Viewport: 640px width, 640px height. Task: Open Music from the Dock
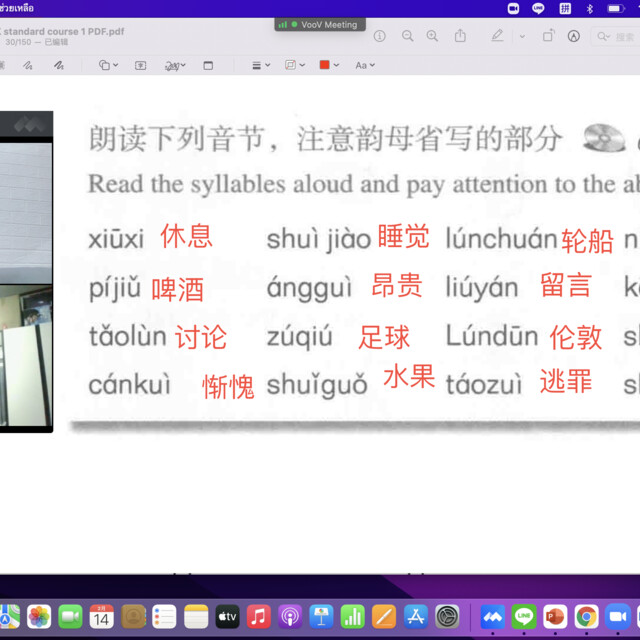point(259,616)
